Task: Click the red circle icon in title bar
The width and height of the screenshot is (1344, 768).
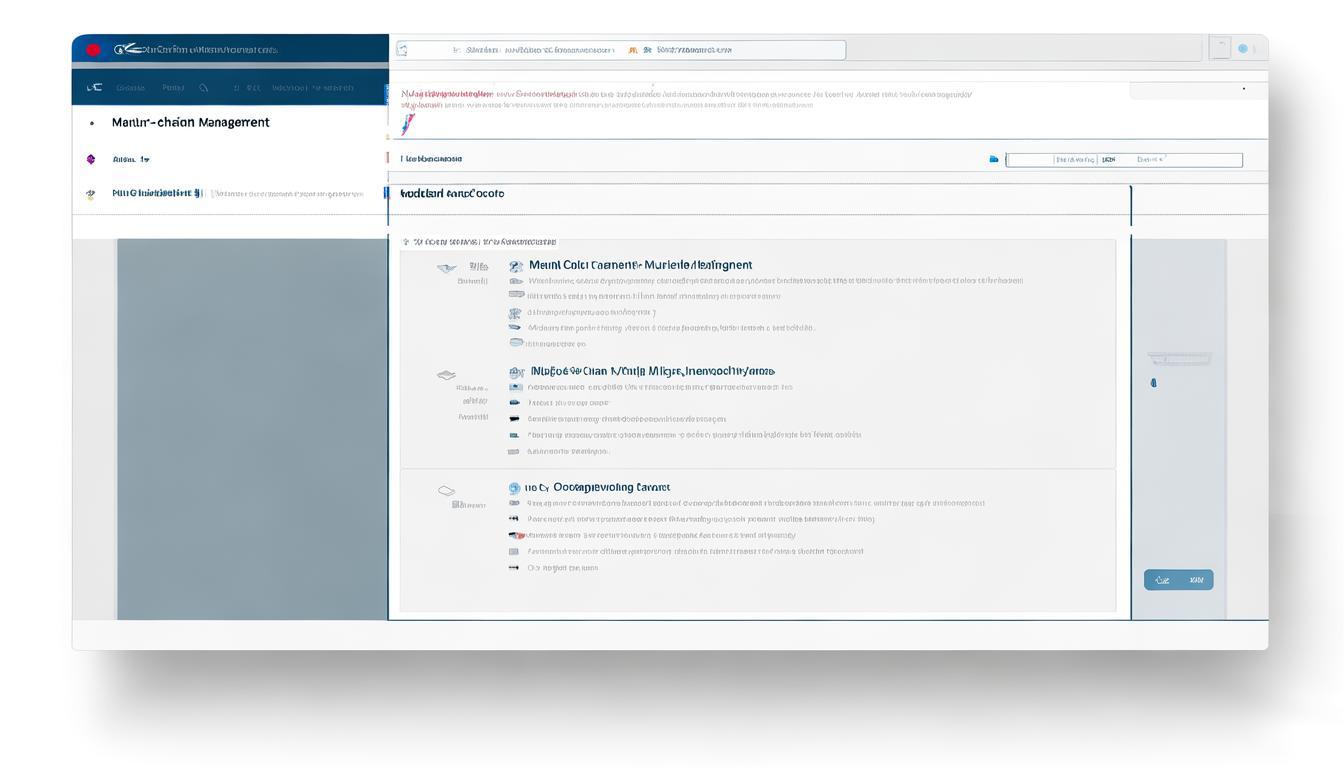Action: pos(93,49)
